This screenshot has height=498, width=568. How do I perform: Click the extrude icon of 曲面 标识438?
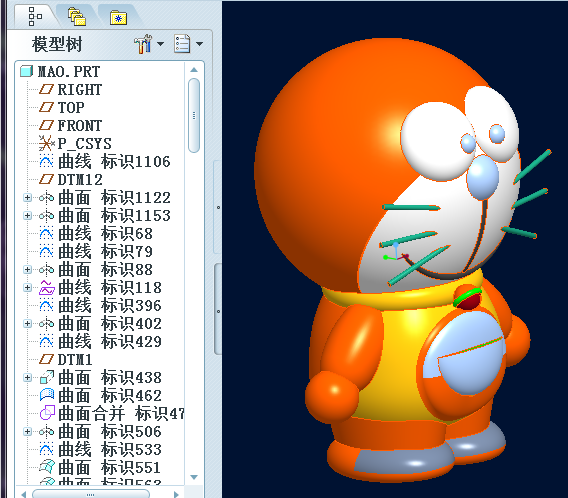[x=47, y=377]
